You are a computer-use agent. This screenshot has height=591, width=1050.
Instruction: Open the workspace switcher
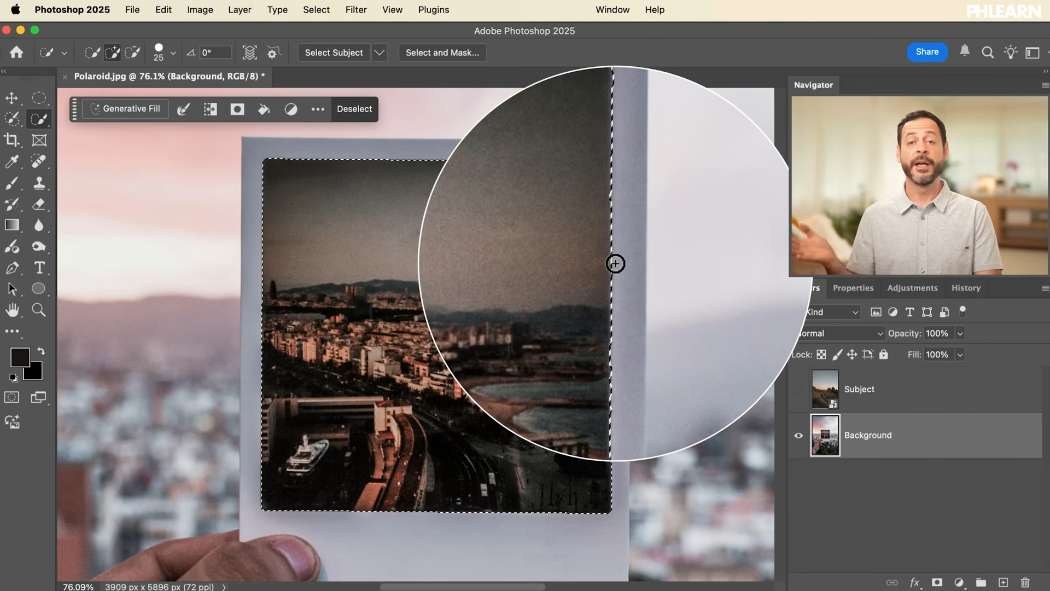tap(1032, 52)
